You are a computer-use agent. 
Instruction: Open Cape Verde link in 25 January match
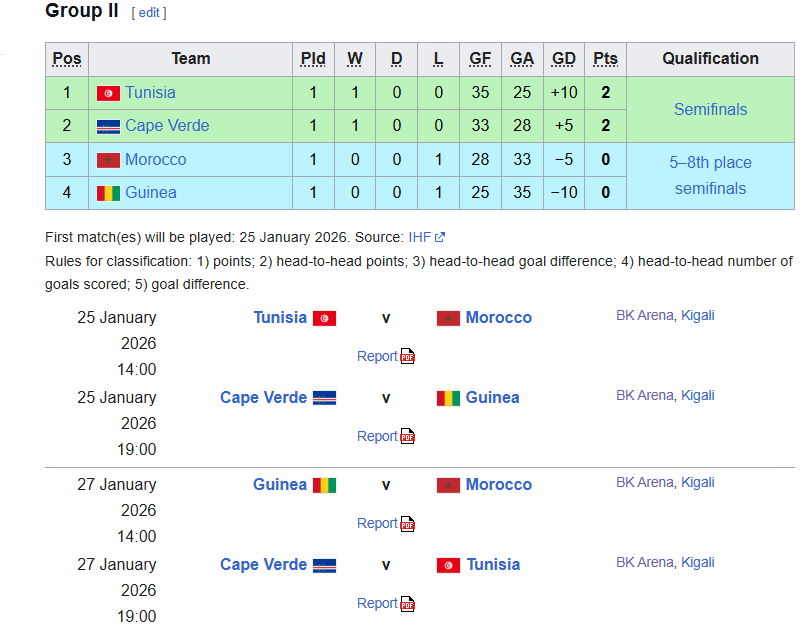coord(263,397)
